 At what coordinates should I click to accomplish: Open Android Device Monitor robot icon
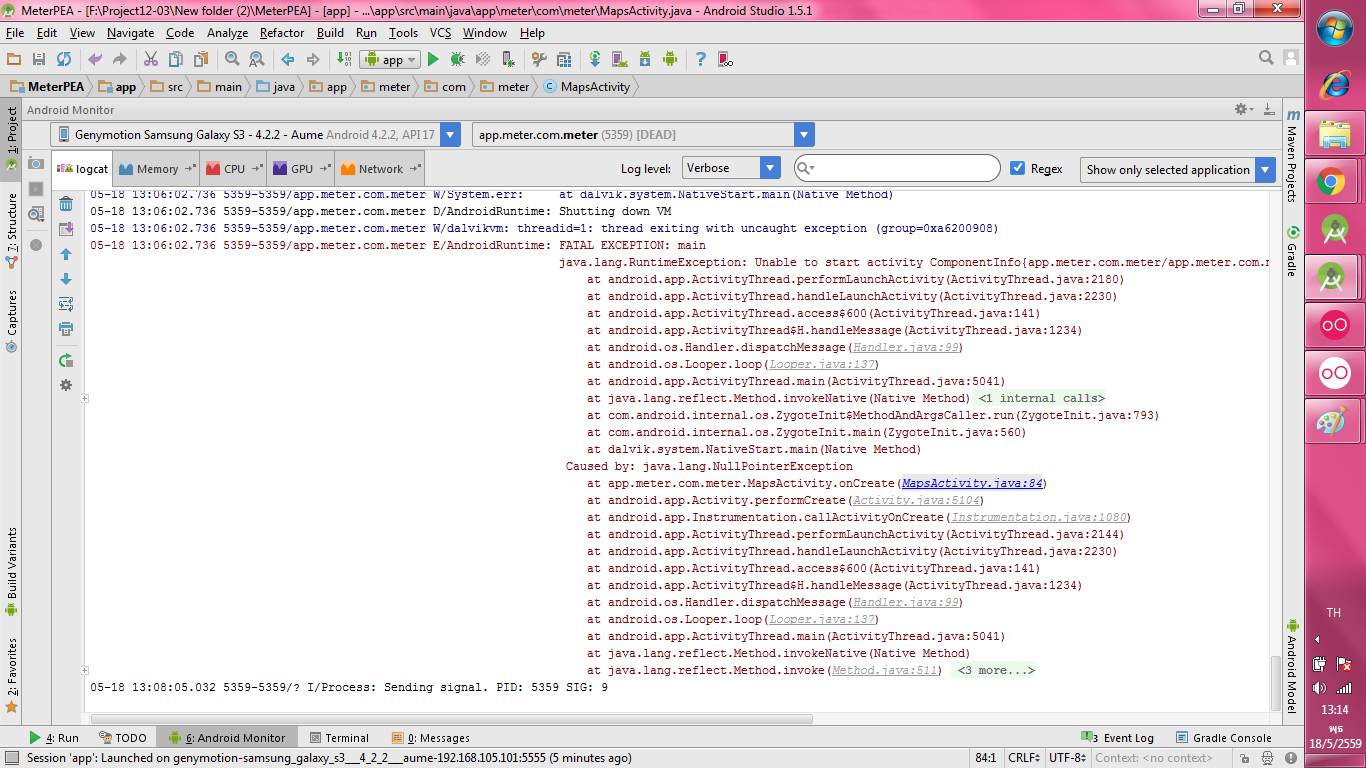(670, 60)
